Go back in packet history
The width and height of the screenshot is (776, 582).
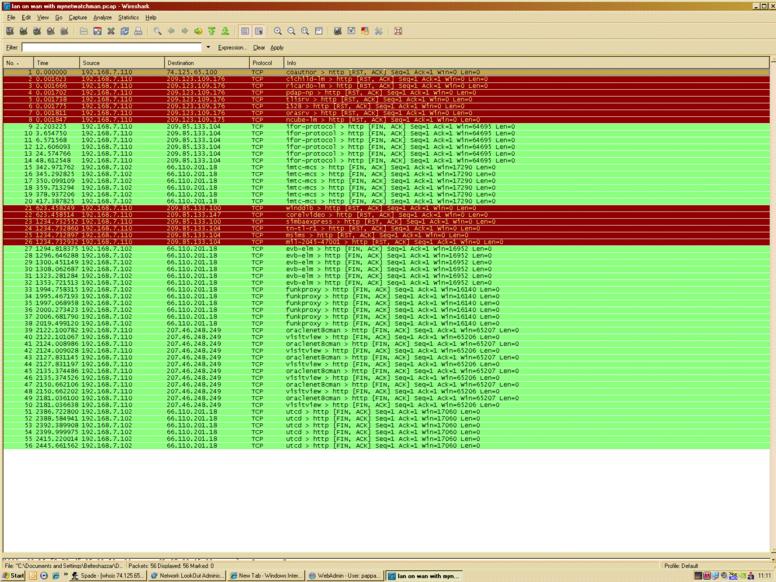click(171, 31)
